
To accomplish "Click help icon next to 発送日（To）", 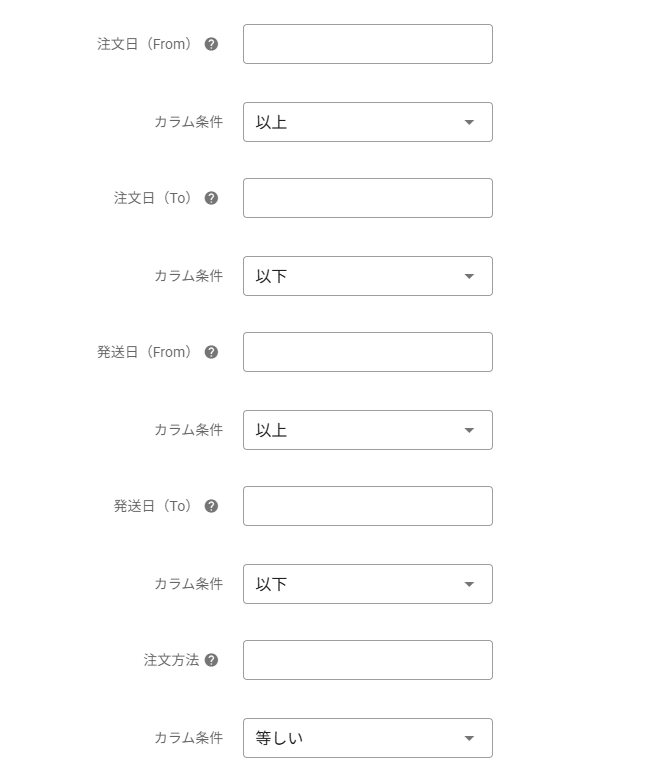I will click(x=211, y=506).
